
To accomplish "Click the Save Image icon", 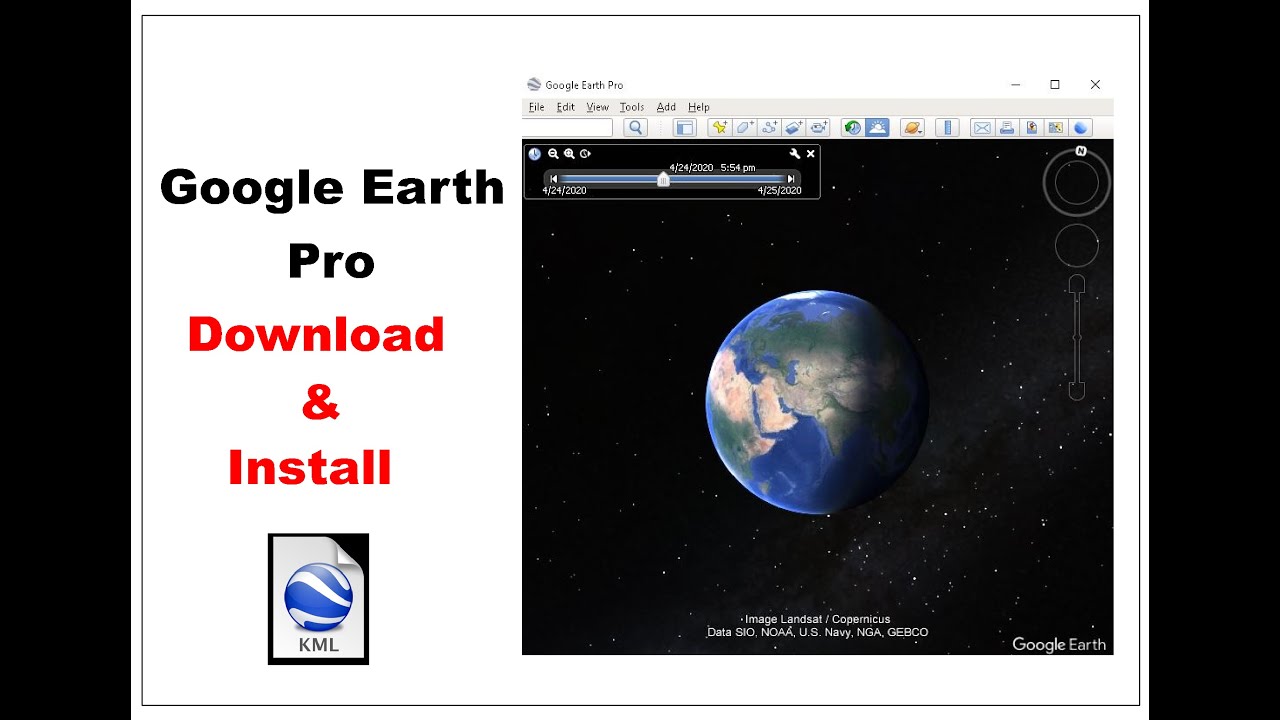I will click(x=1031, y=127).
